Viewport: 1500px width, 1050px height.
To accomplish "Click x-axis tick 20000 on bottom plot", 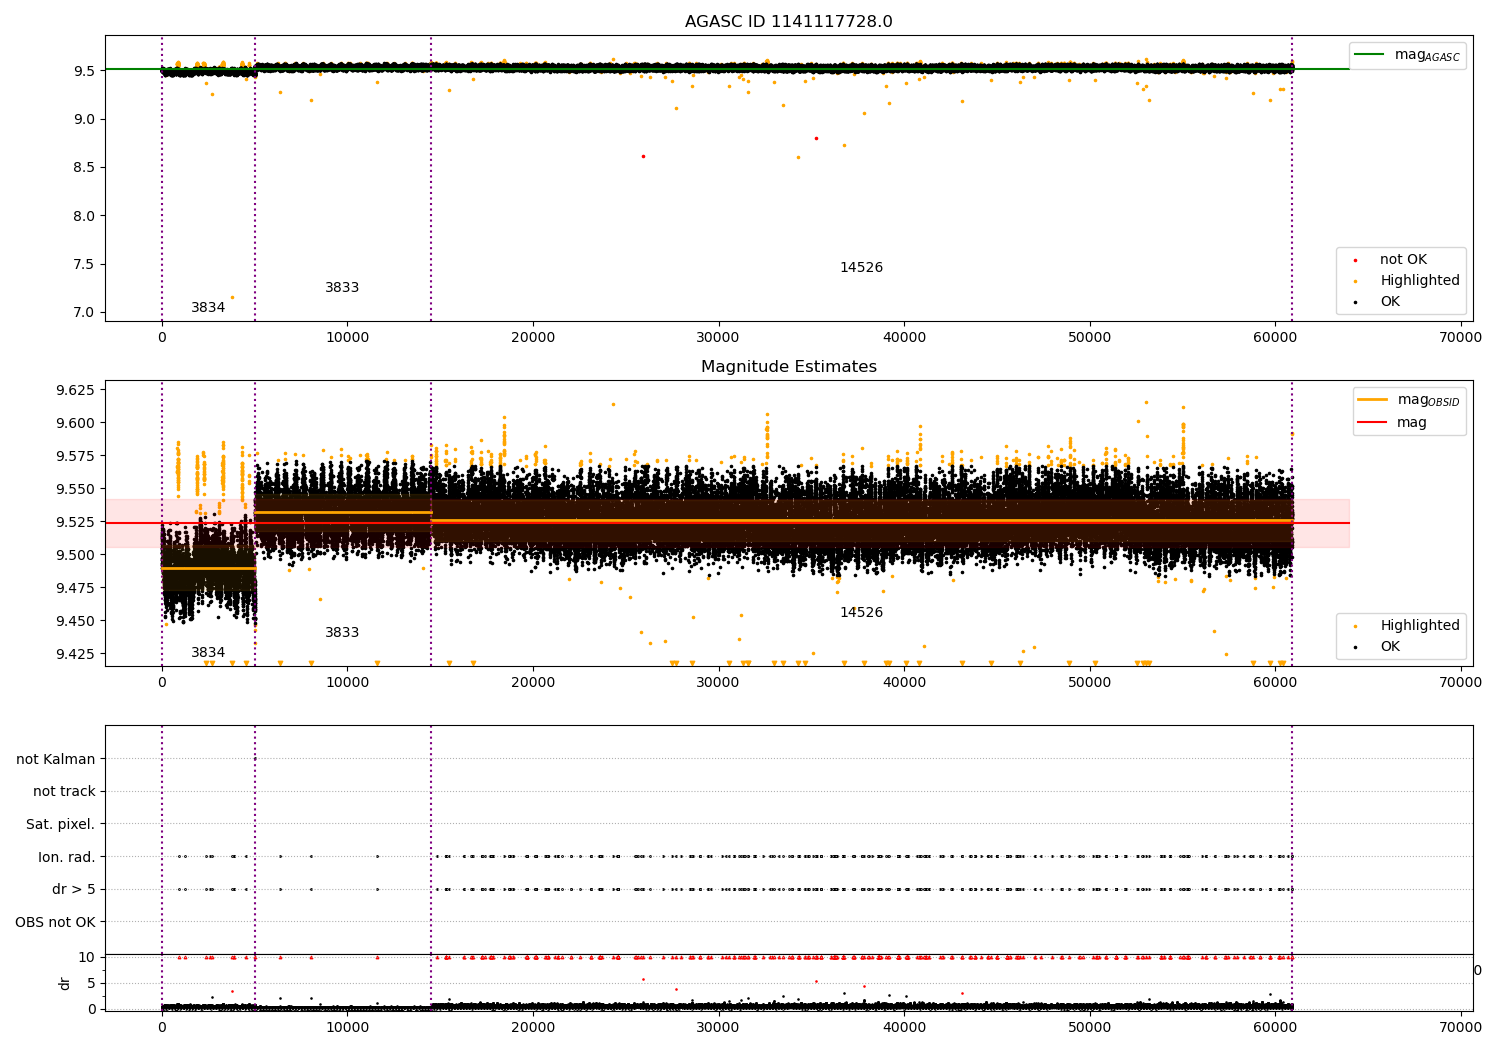I will [x=533, y=1026].
